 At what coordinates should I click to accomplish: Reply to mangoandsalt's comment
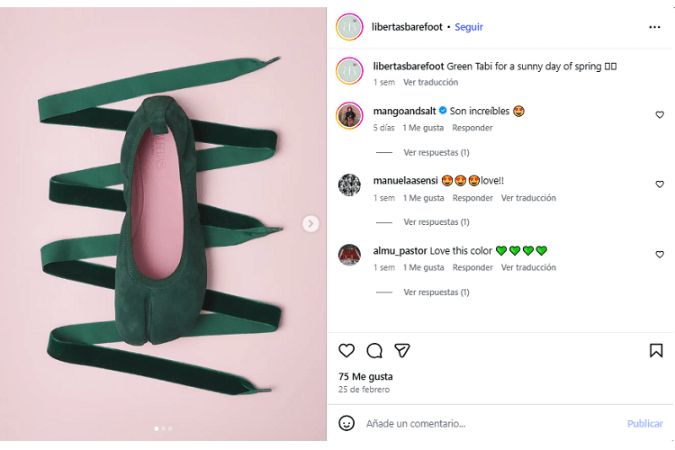point(472,128)
